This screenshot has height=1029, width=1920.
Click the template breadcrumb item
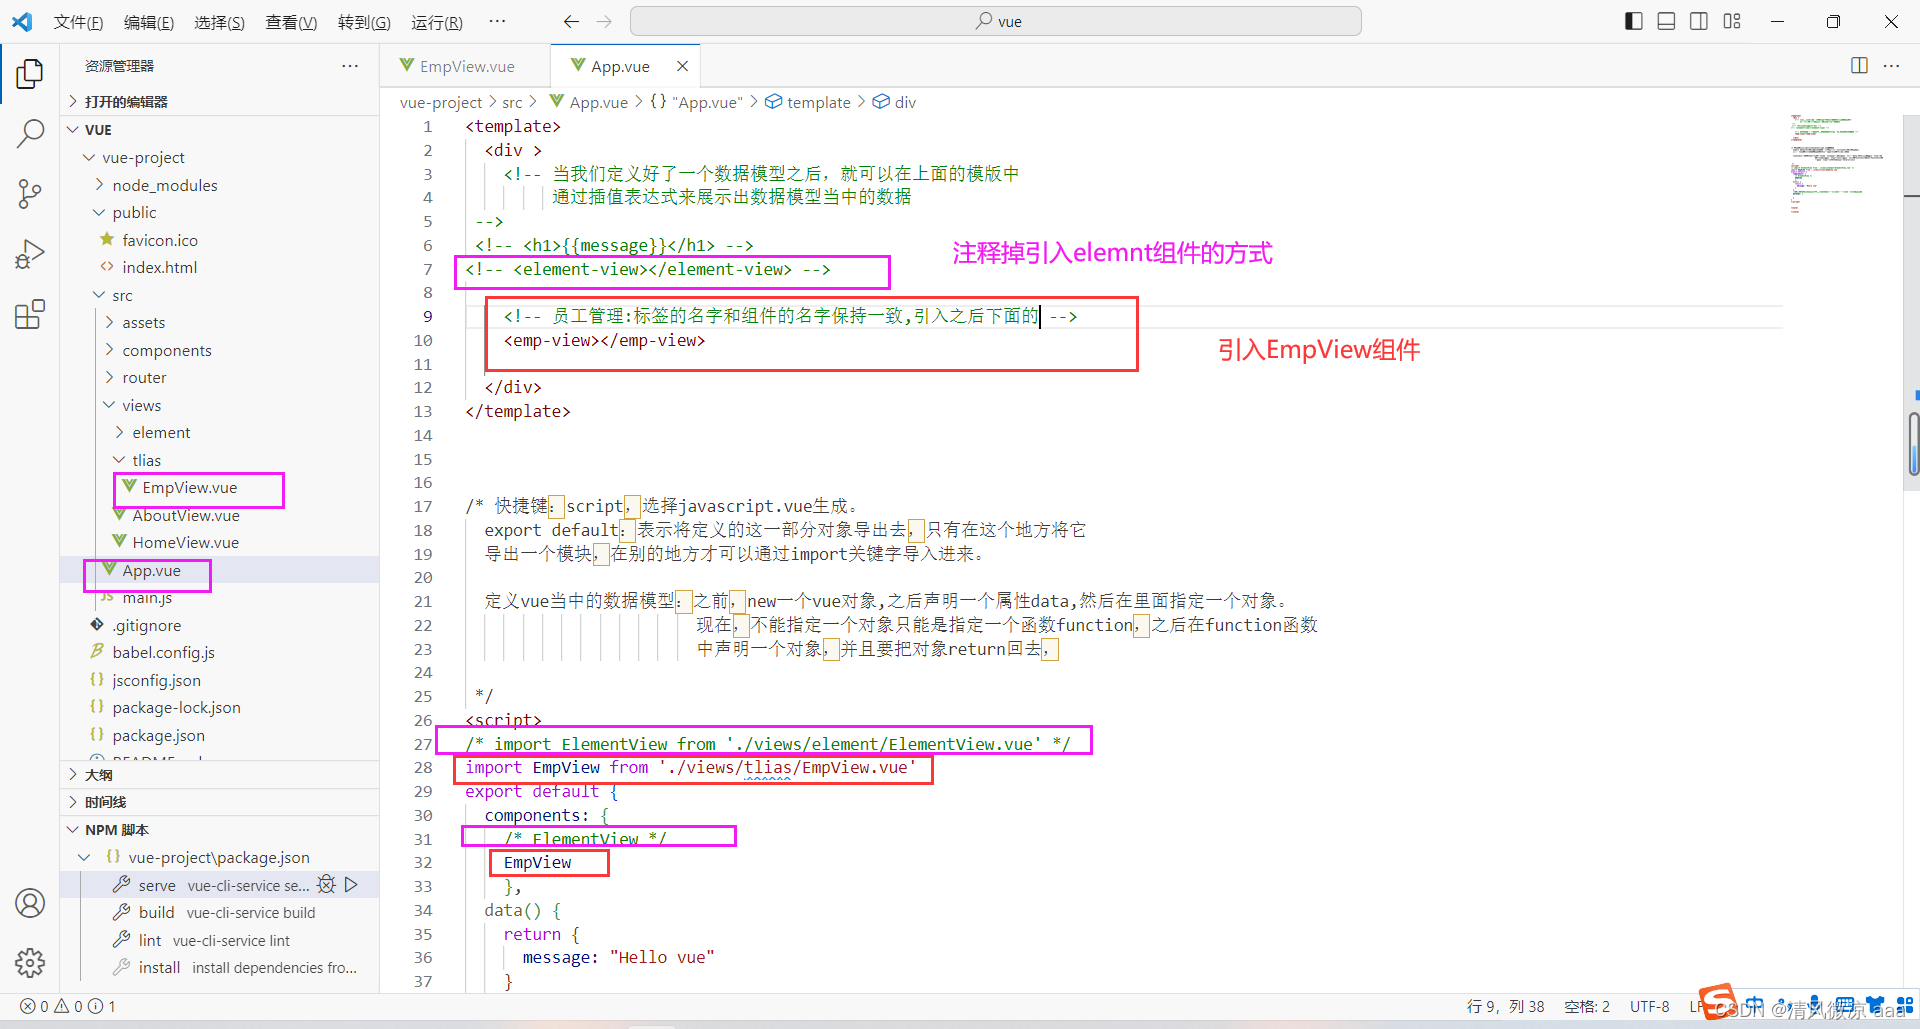[808, 102]
